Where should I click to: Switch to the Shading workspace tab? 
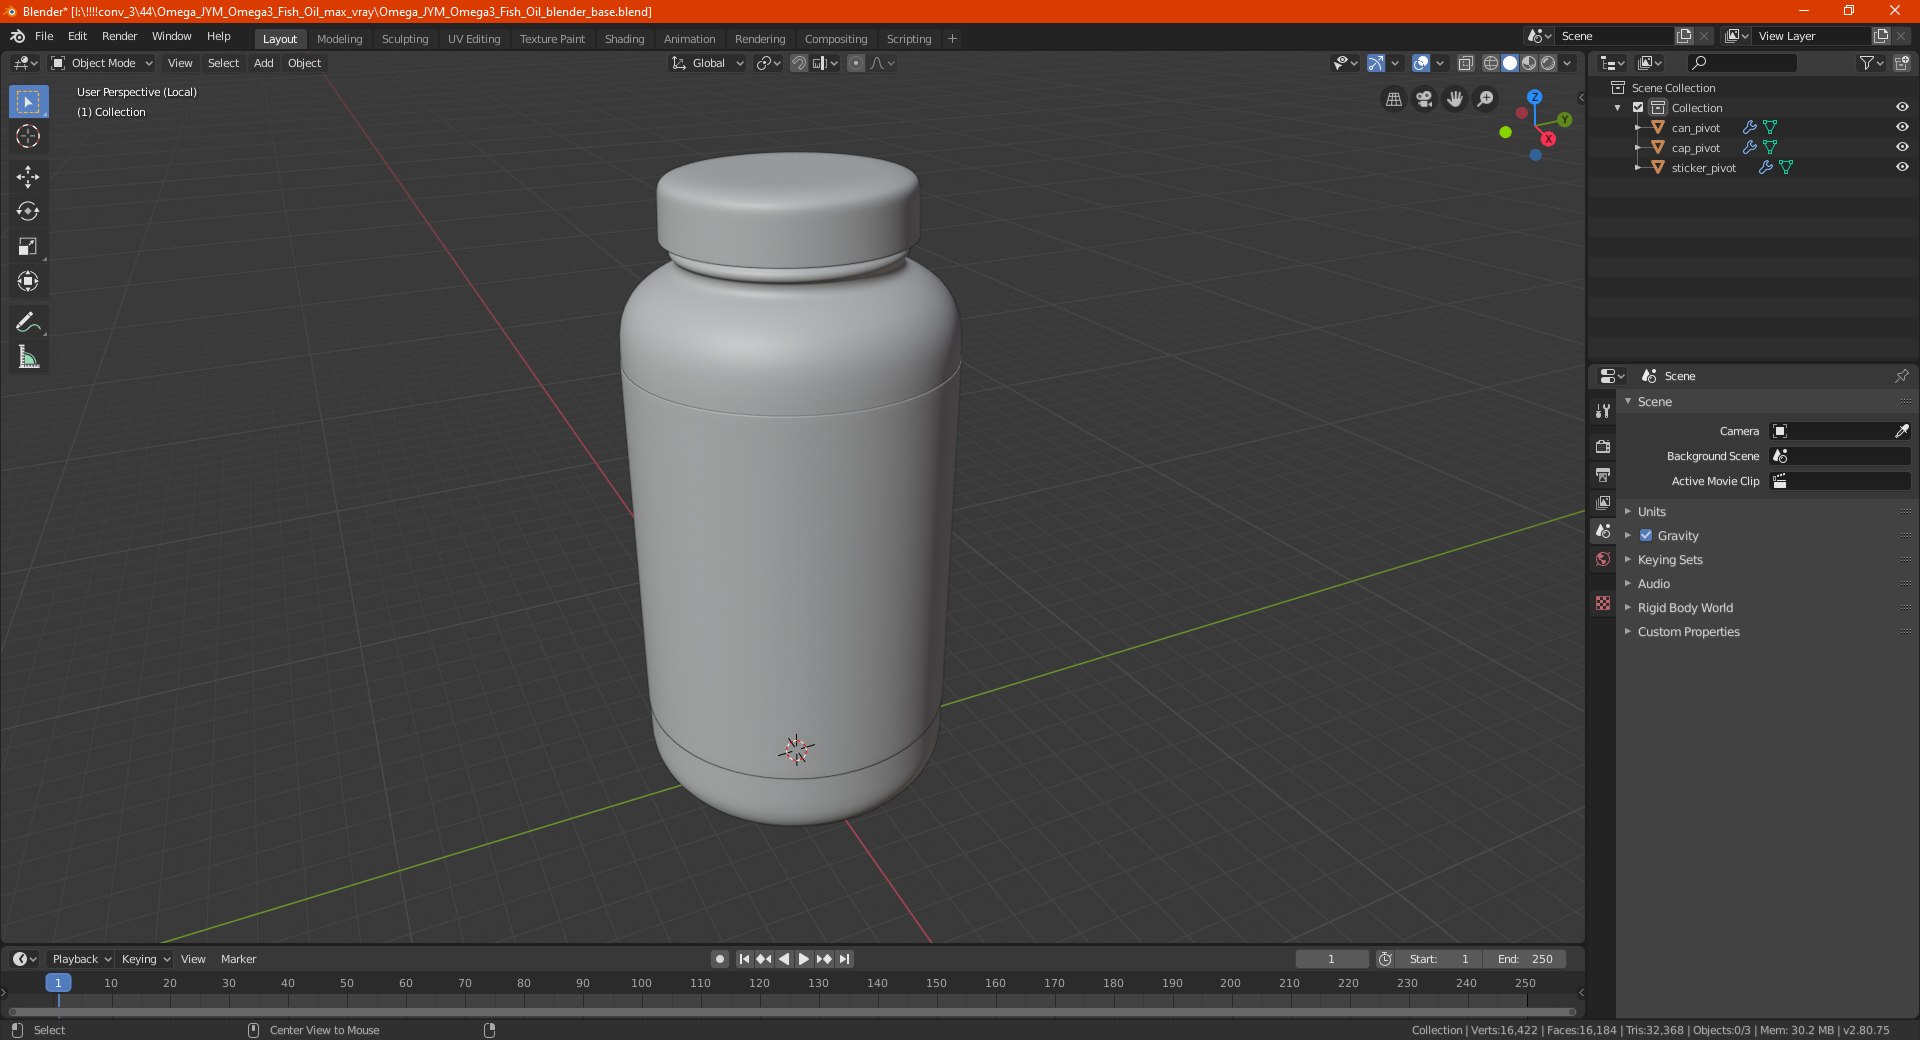(x=624, y=39)
